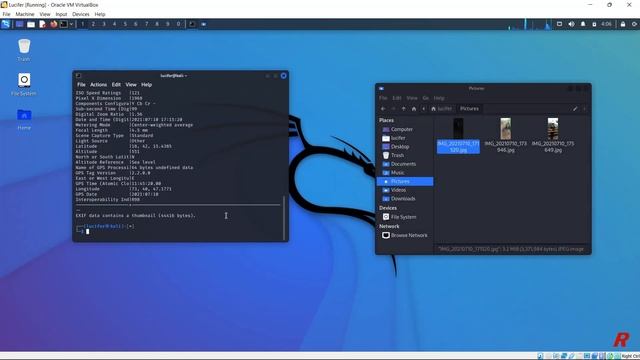Viewport: 640px width, 360px height.
Task: Click the session logout power icon
Action: coord(634,24)
